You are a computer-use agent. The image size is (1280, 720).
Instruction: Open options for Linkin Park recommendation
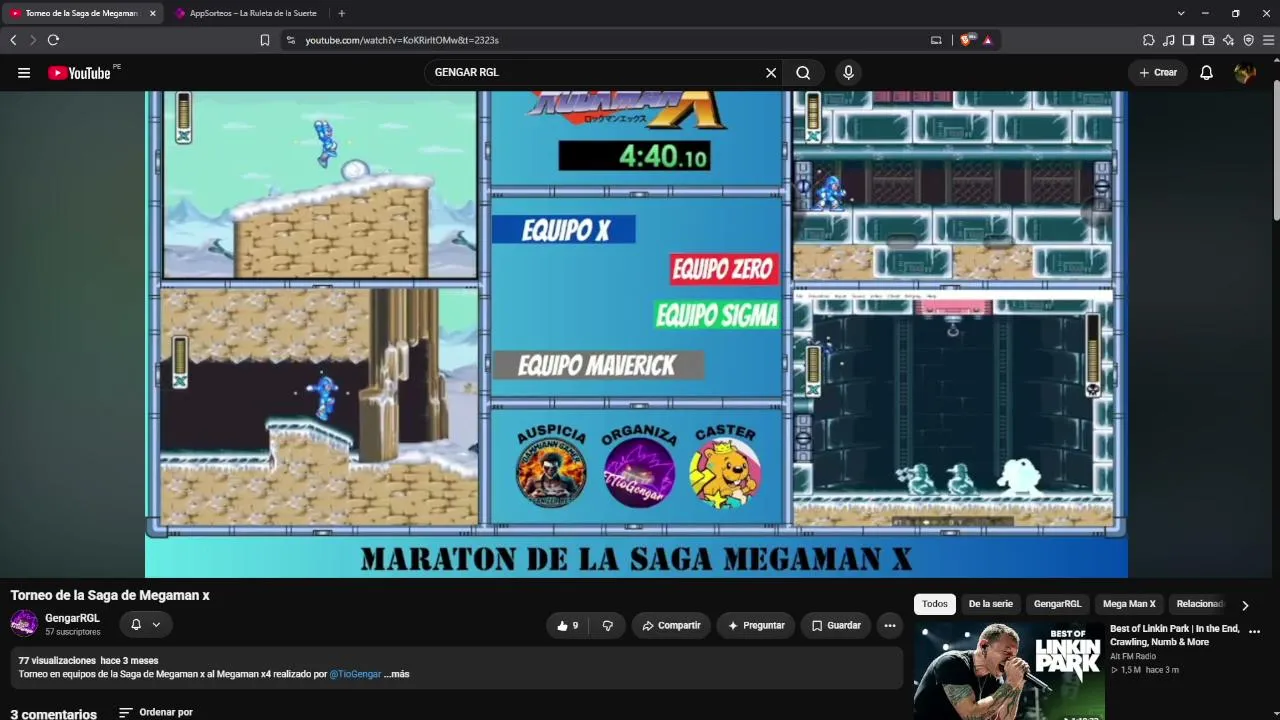point(1254,632)
